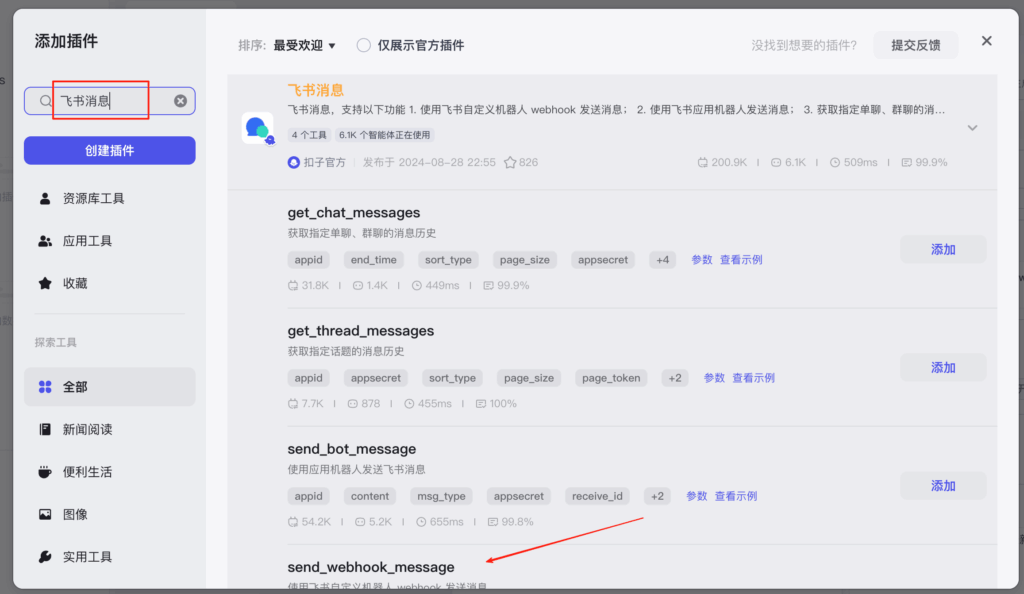Click the 飞书消息 plugin logo
The height and width of the screenshot is (594, 1024).
point(258,128)
